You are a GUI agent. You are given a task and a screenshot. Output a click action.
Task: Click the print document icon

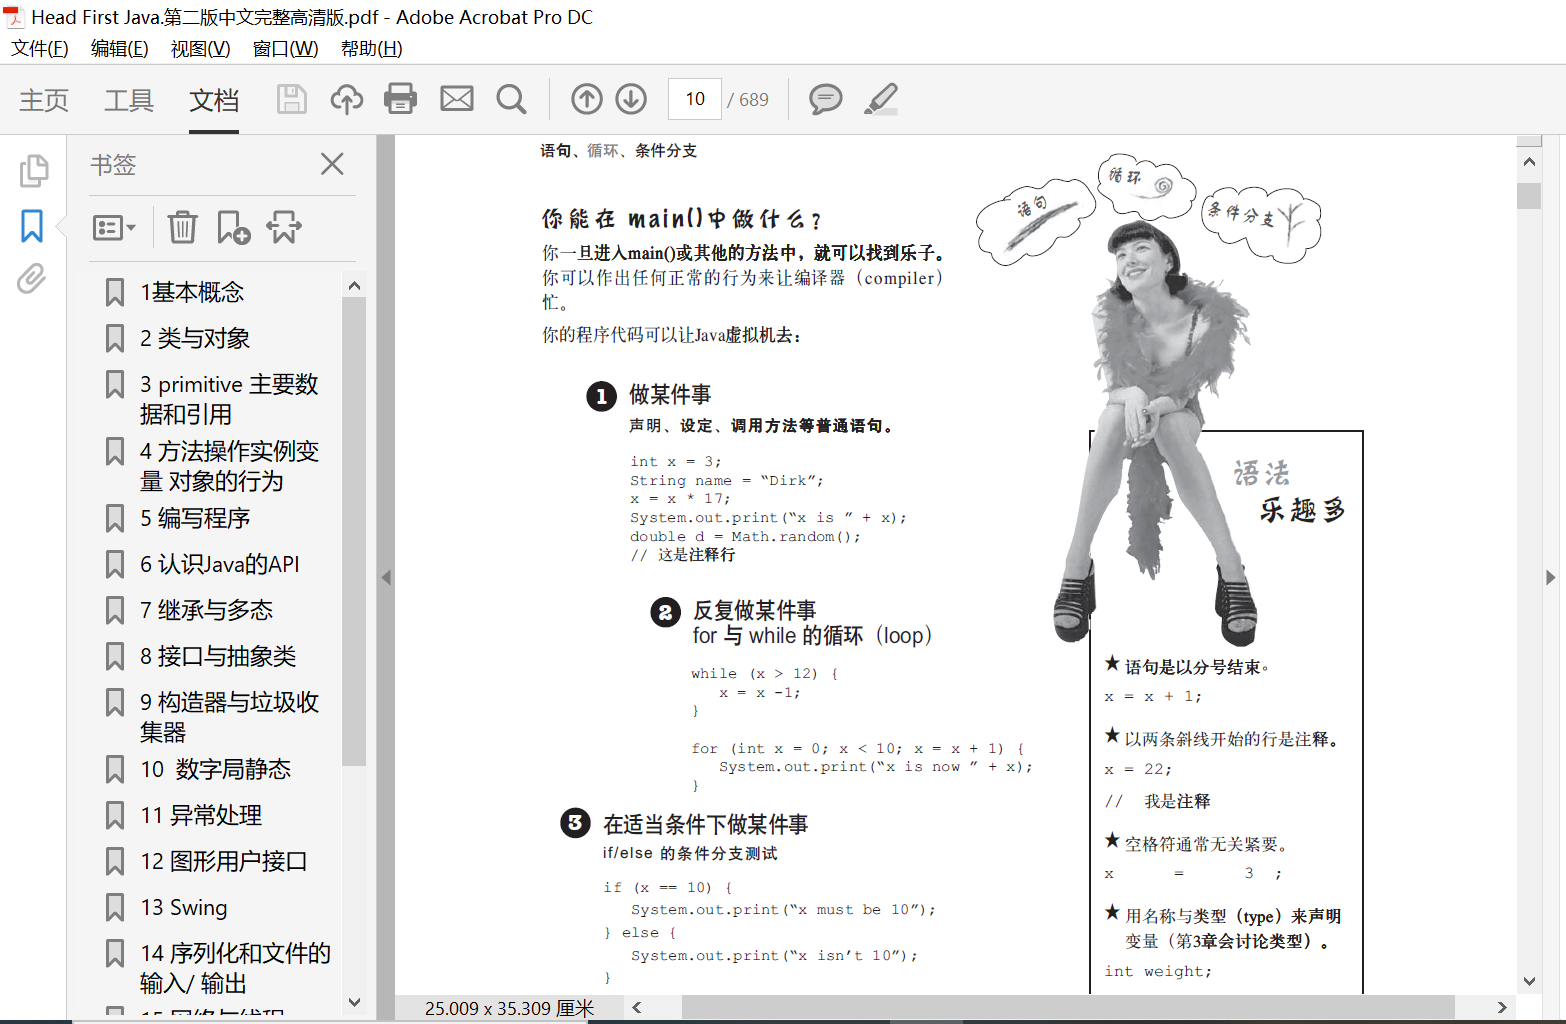[x=401, y=99]
